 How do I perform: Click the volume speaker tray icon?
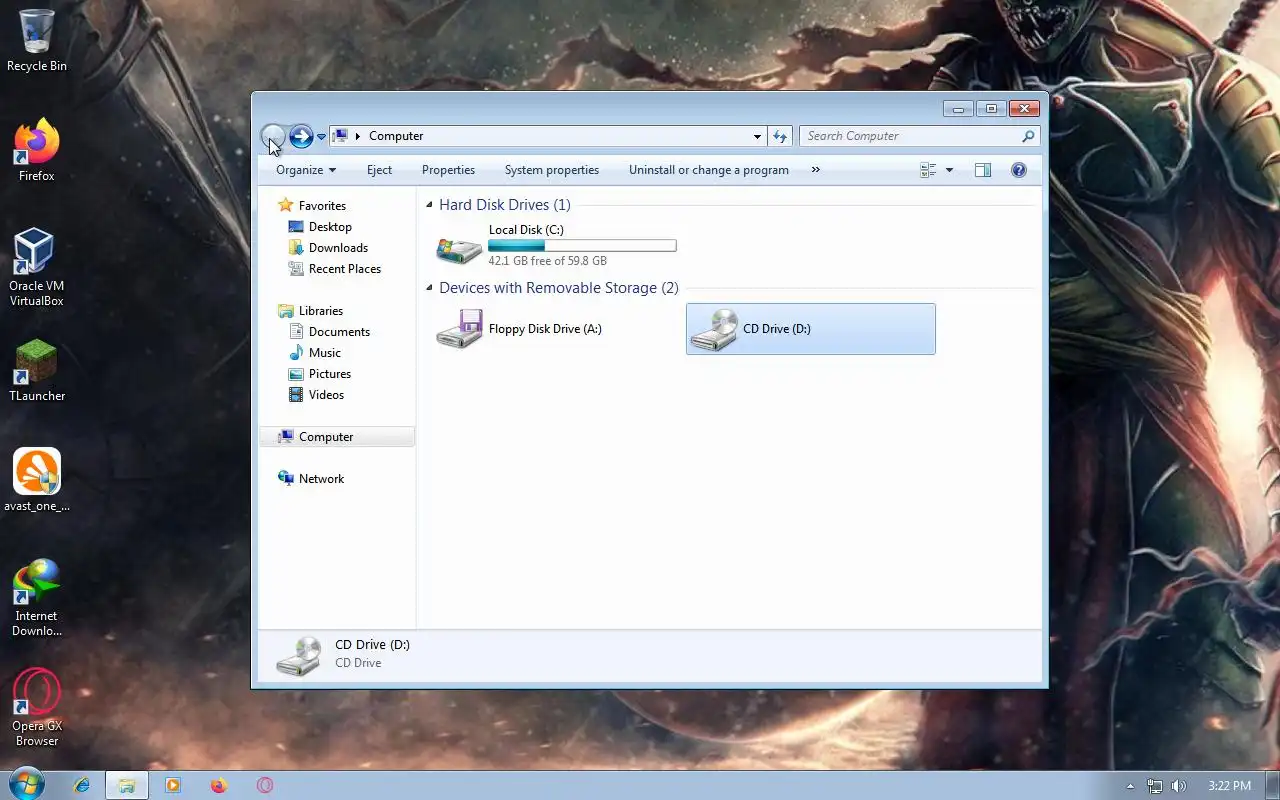click(x=1179, y=786)
